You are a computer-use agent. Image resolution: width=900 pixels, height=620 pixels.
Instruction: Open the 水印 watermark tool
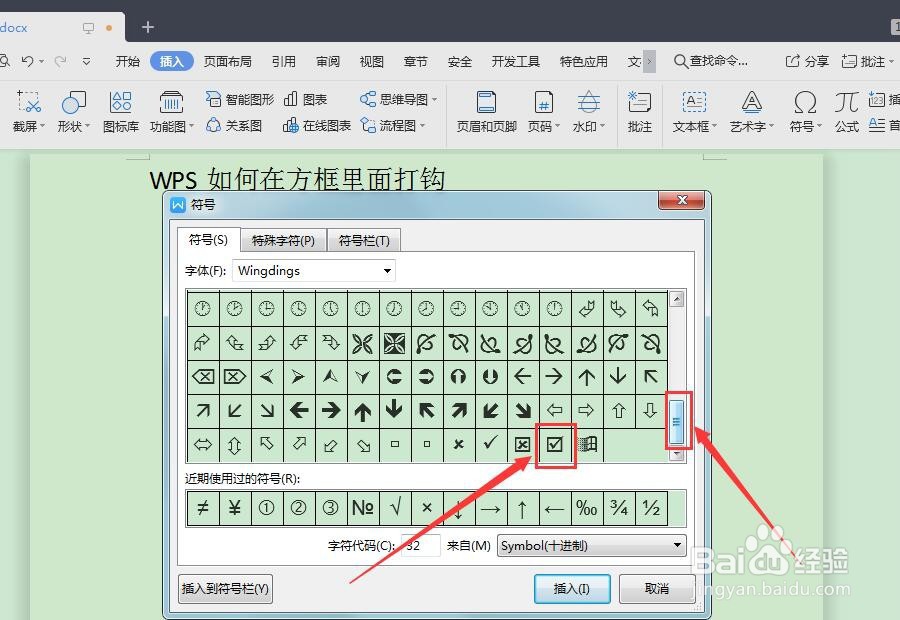(588, 112)
